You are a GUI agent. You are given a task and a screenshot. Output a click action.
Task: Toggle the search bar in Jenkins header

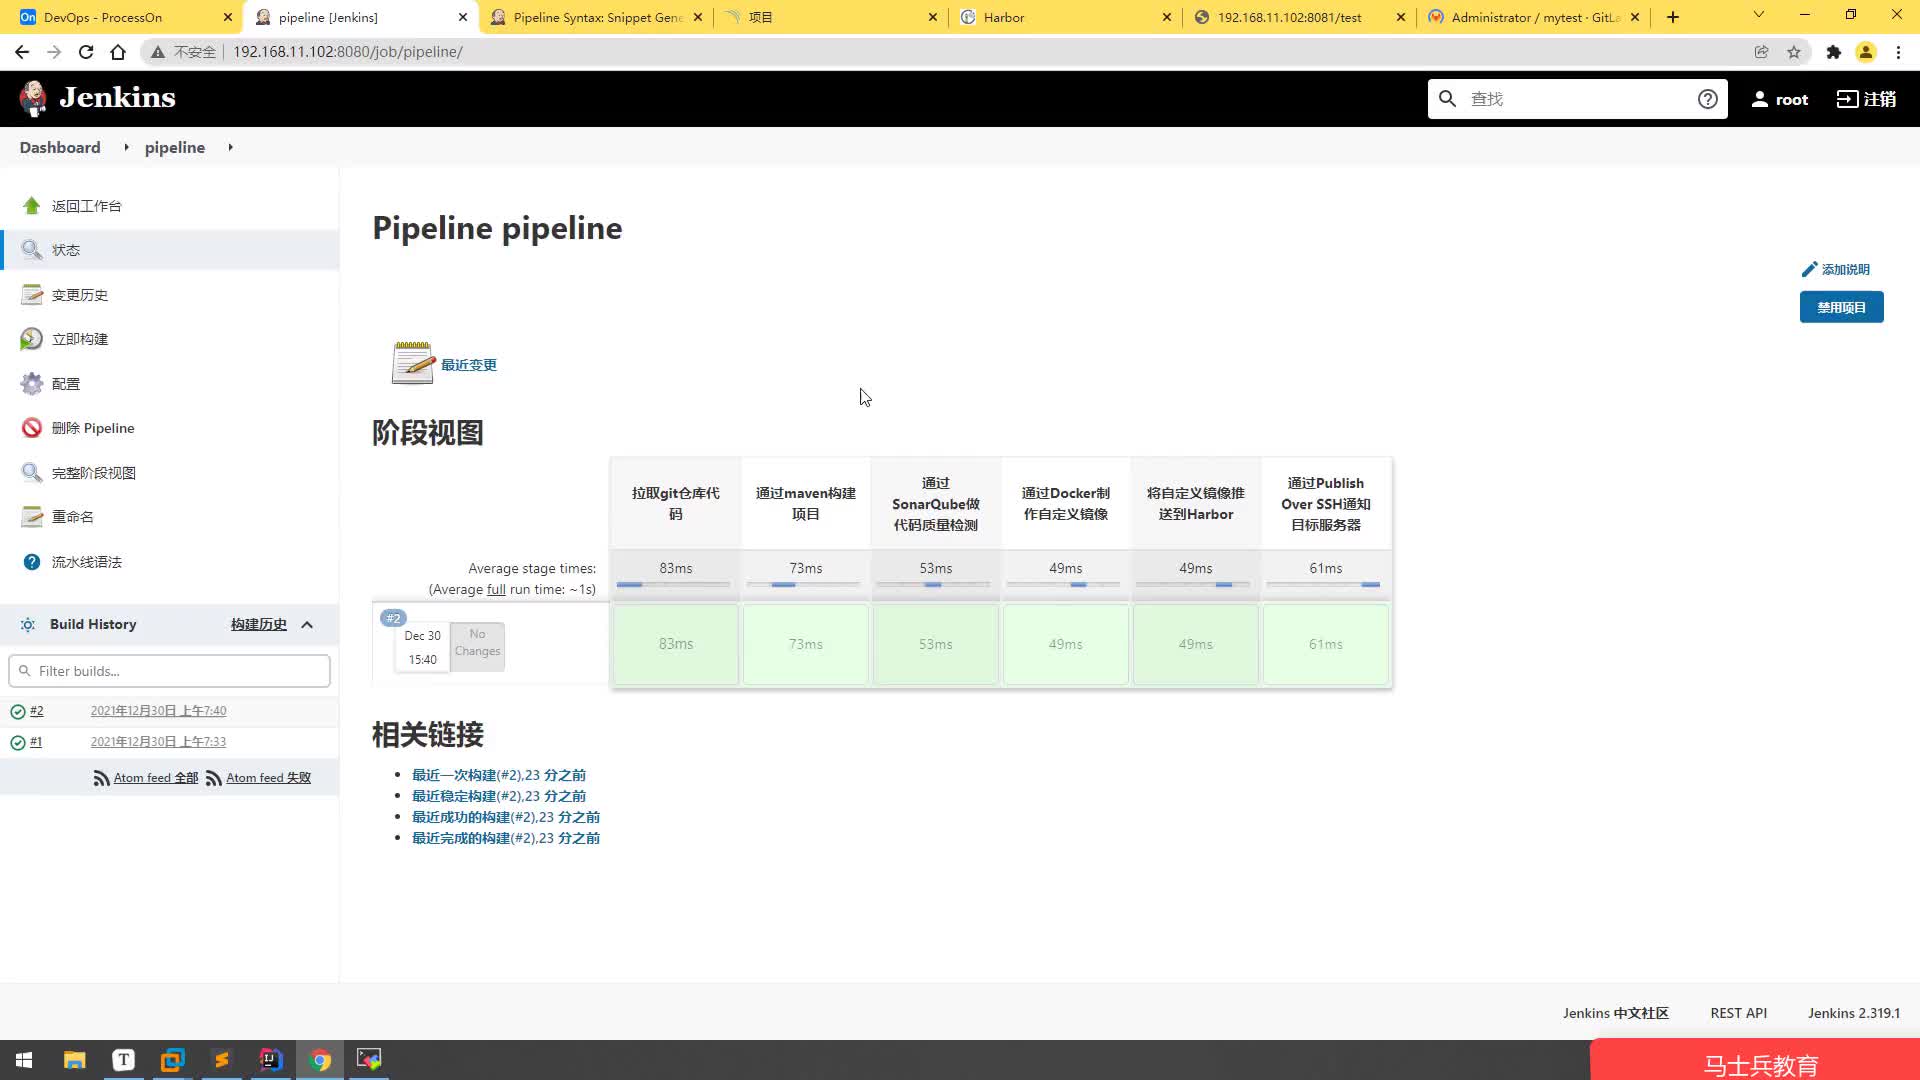(1580, 99)
